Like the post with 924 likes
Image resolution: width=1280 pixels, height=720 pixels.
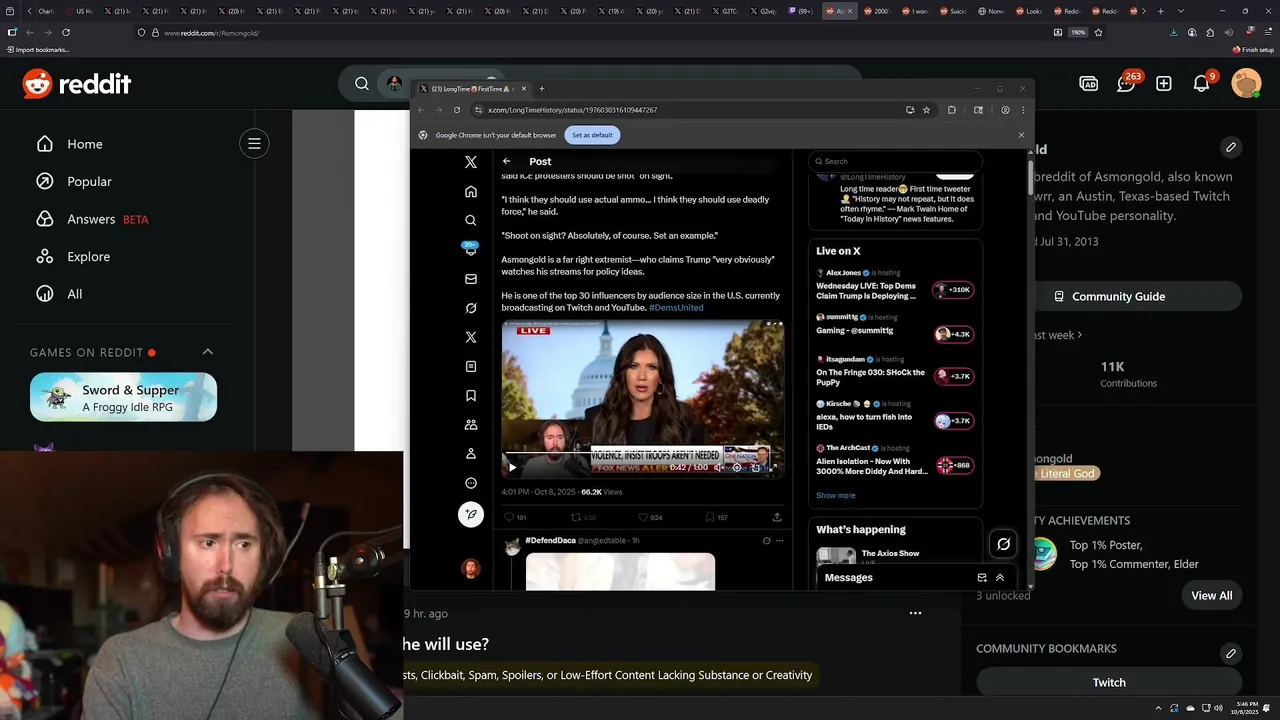pos(650,517)
